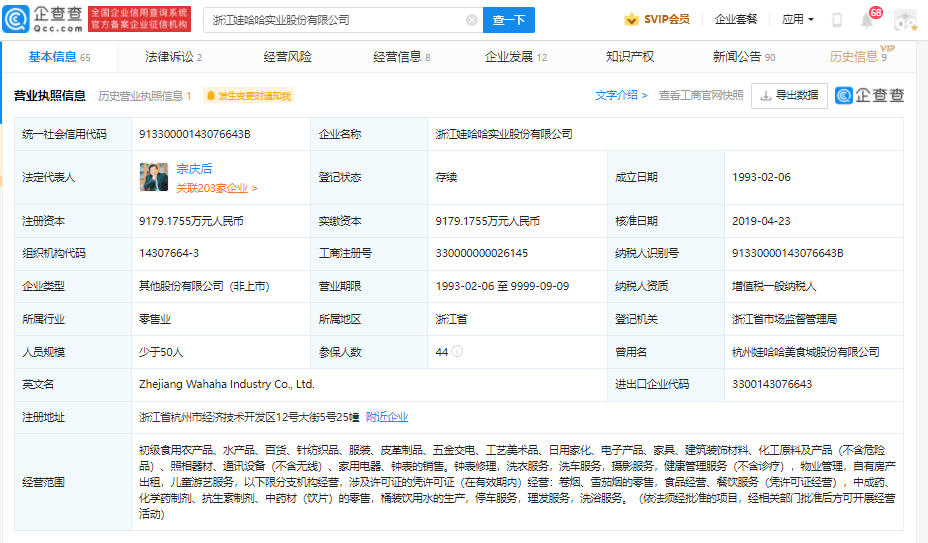Click the bell icon in 发生变更时通知我
Viewport: 928px width, 543px height.
coord(211,96)
